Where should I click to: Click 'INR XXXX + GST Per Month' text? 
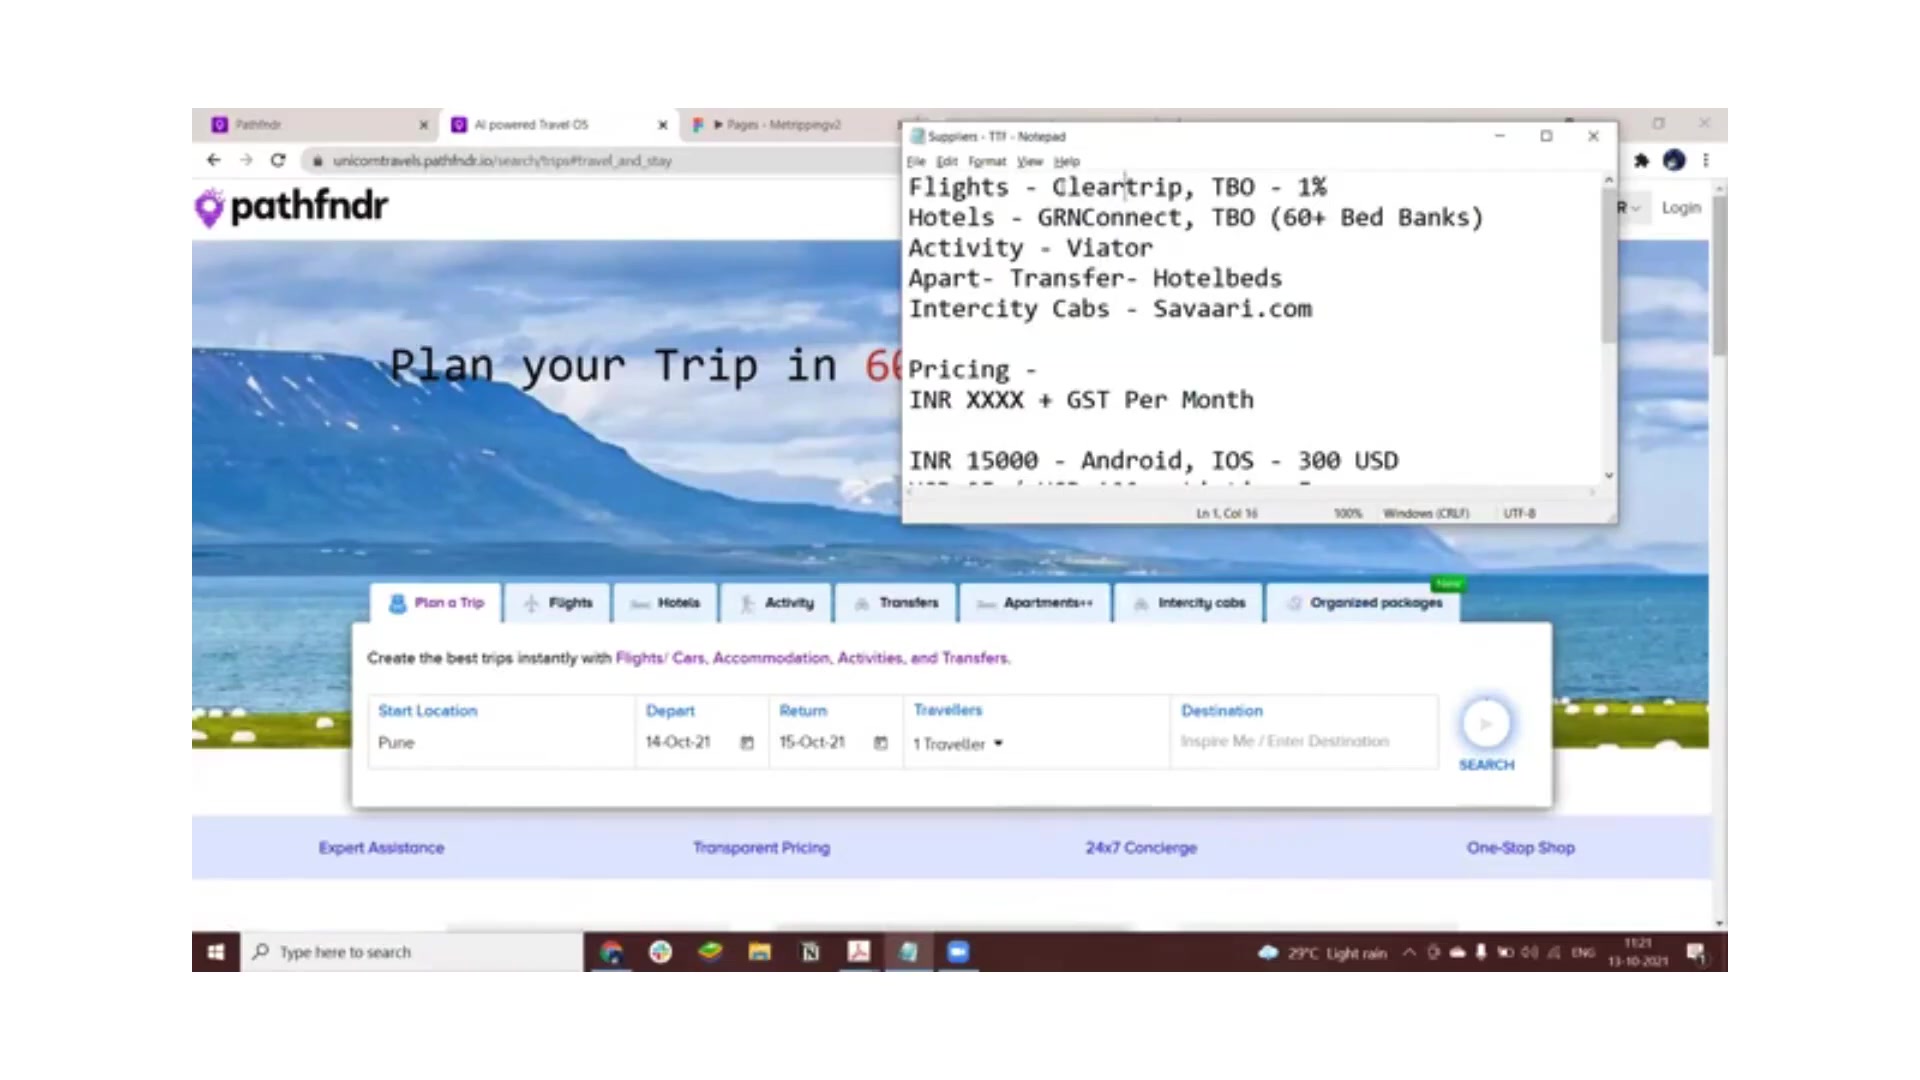click(x=1080, y=400)
